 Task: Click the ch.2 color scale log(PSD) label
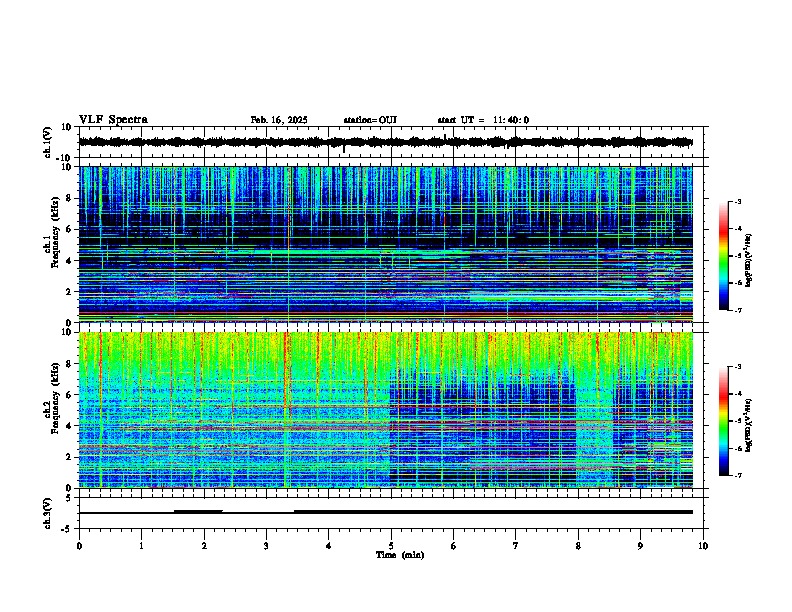749,425
